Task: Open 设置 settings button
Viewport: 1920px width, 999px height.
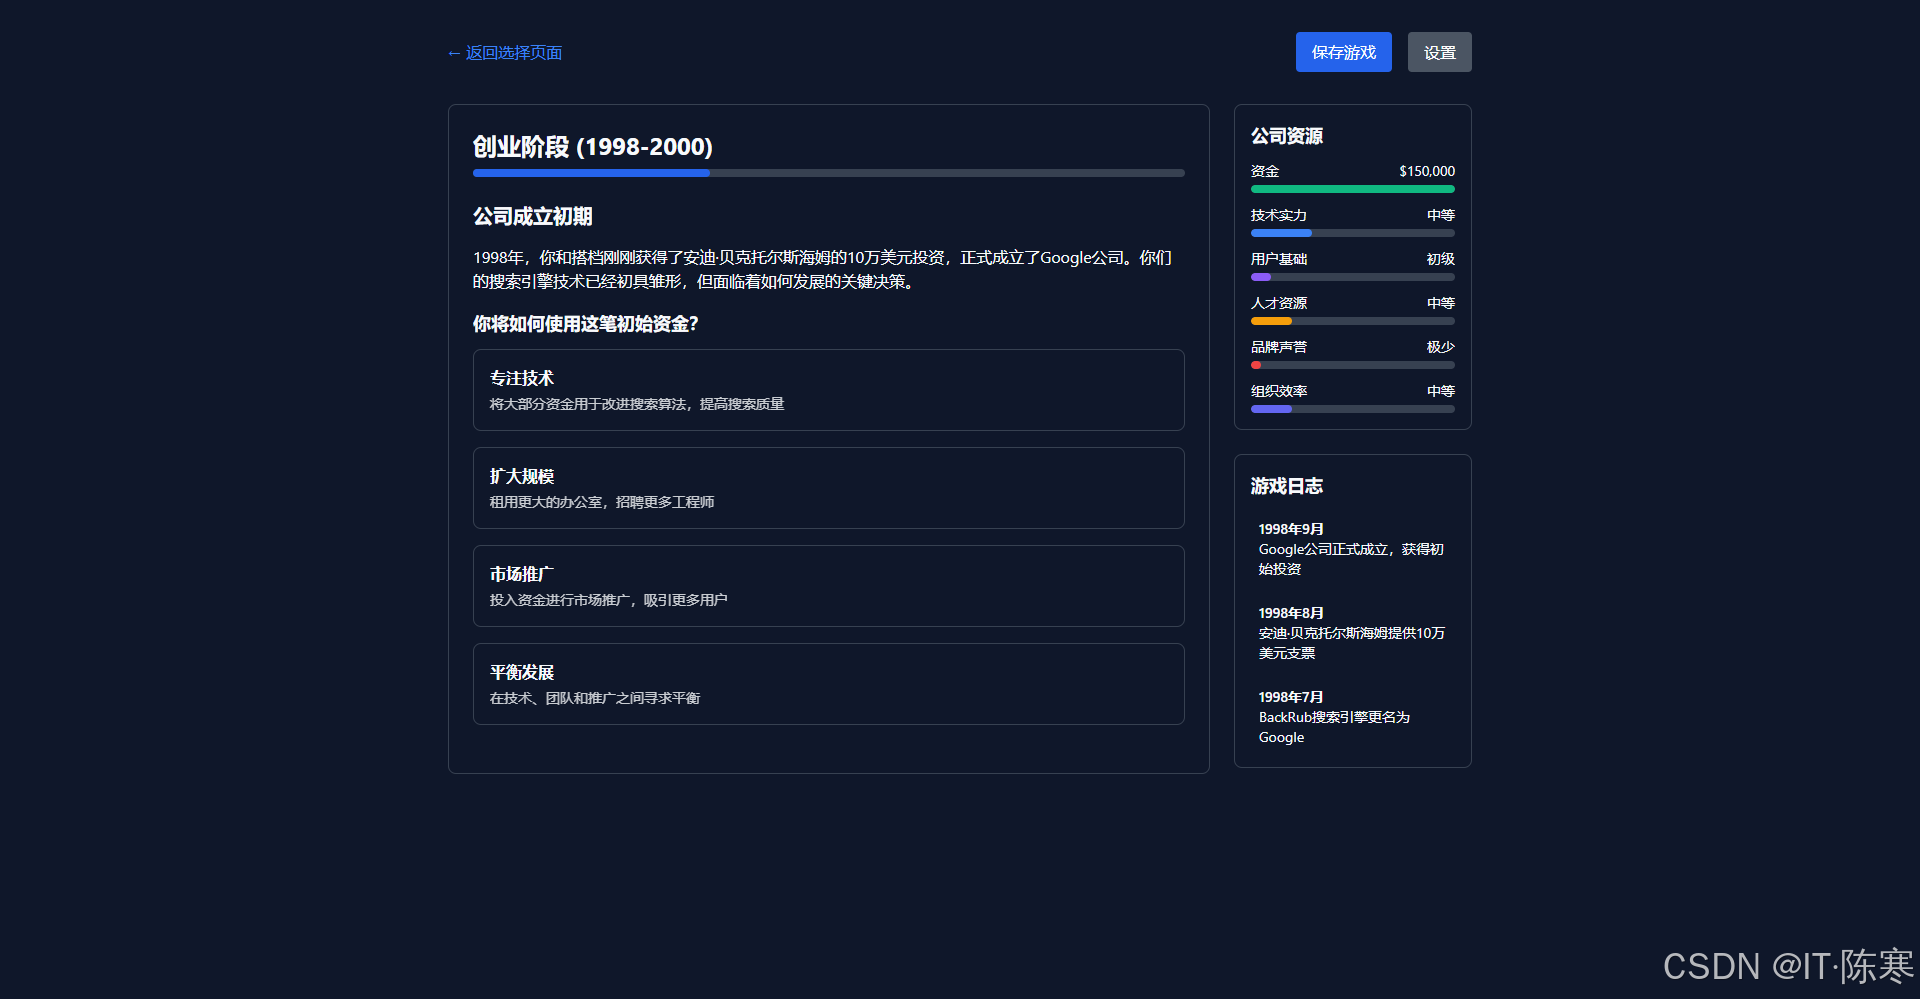Action: click(x=1439, y=52)
